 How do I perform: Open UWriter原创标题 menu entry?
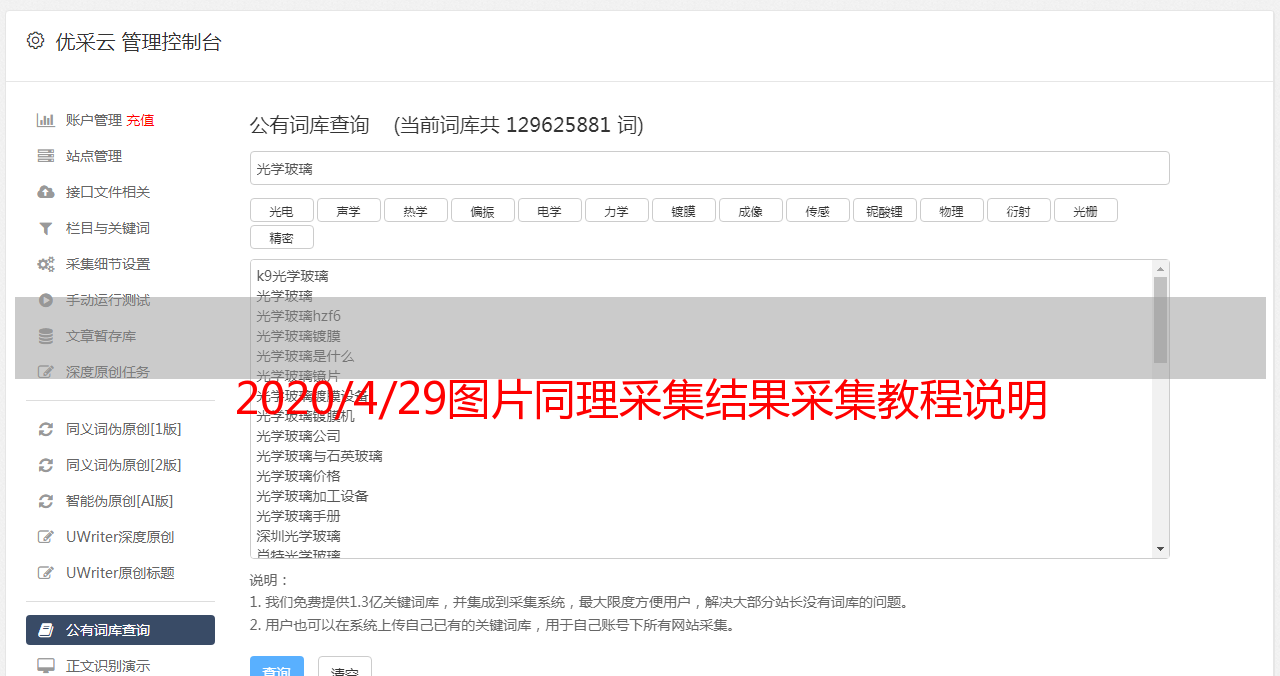[x=120, y=573]
